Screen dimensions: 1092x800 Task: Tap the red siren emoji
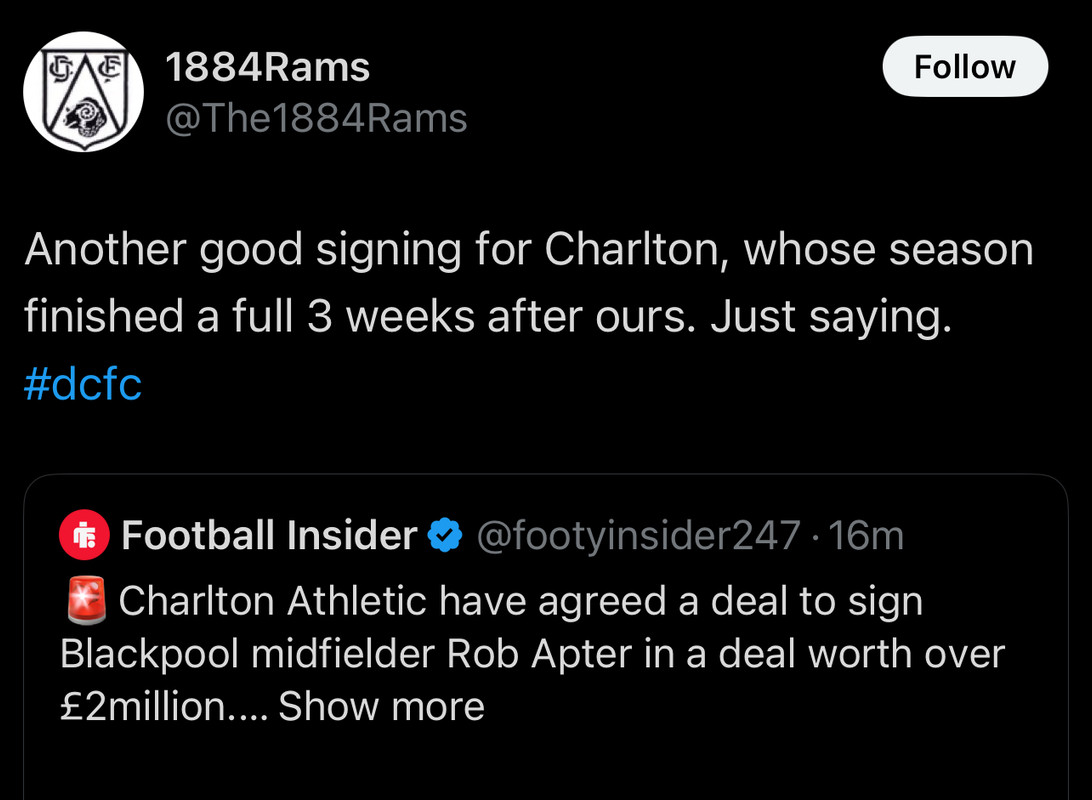pyautogui.click(x=86, y=599)
